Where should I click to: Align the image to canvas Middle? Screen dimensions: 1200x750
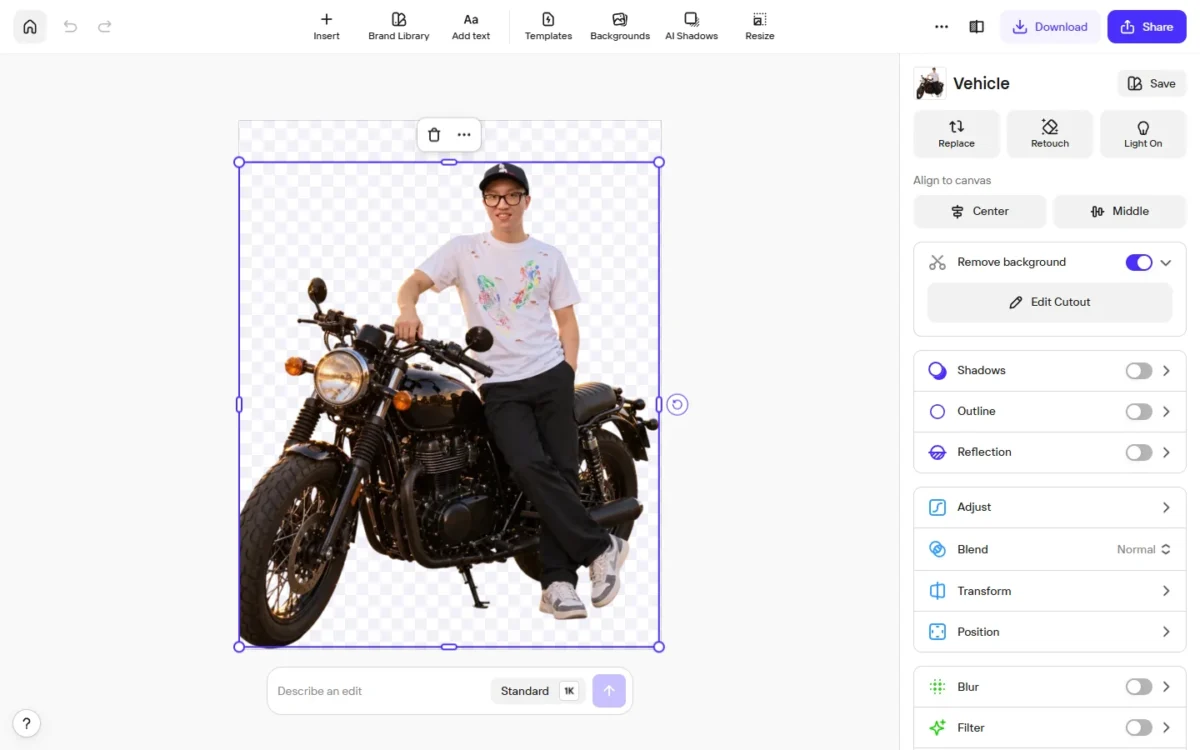point(1120,211)
